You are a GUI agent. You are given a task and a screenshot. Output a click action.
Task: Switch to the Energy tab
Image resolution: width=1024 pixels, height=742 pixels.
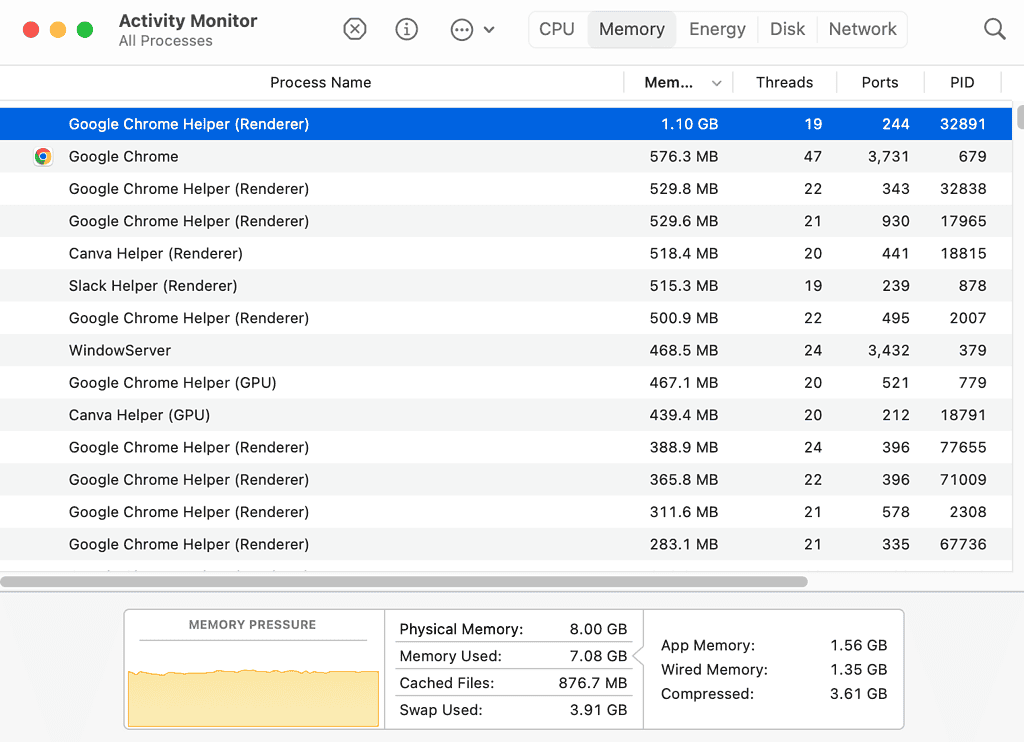(716, 29)
